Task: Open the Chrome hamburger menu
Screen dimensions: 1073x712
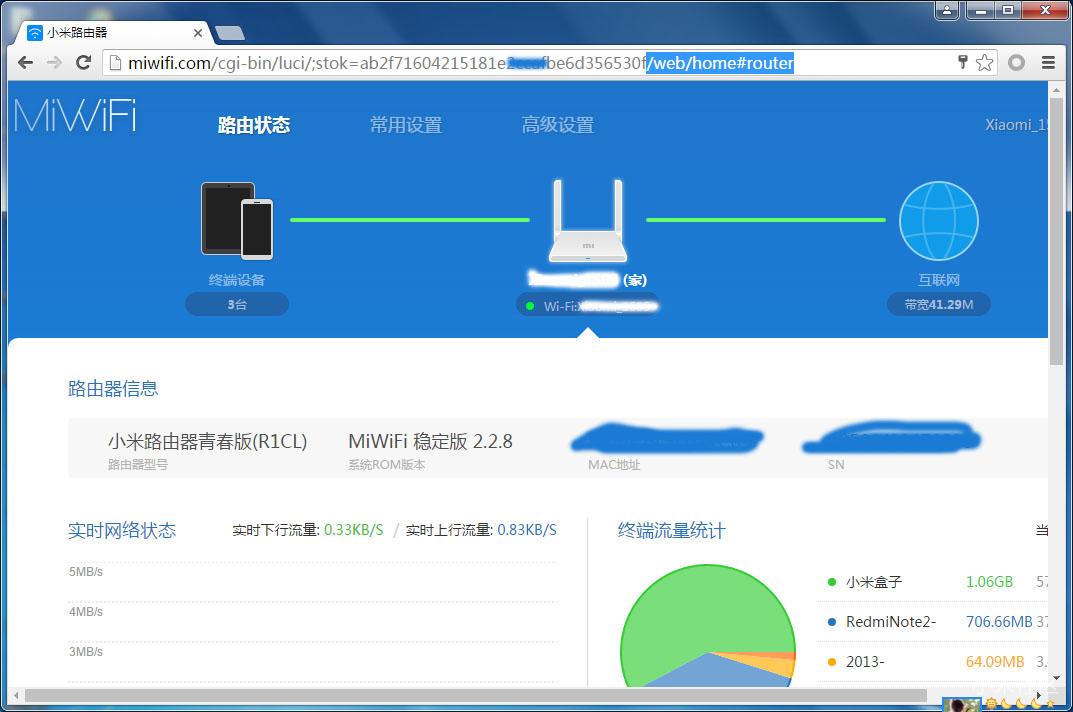Action: click(x=1048, y=62)
